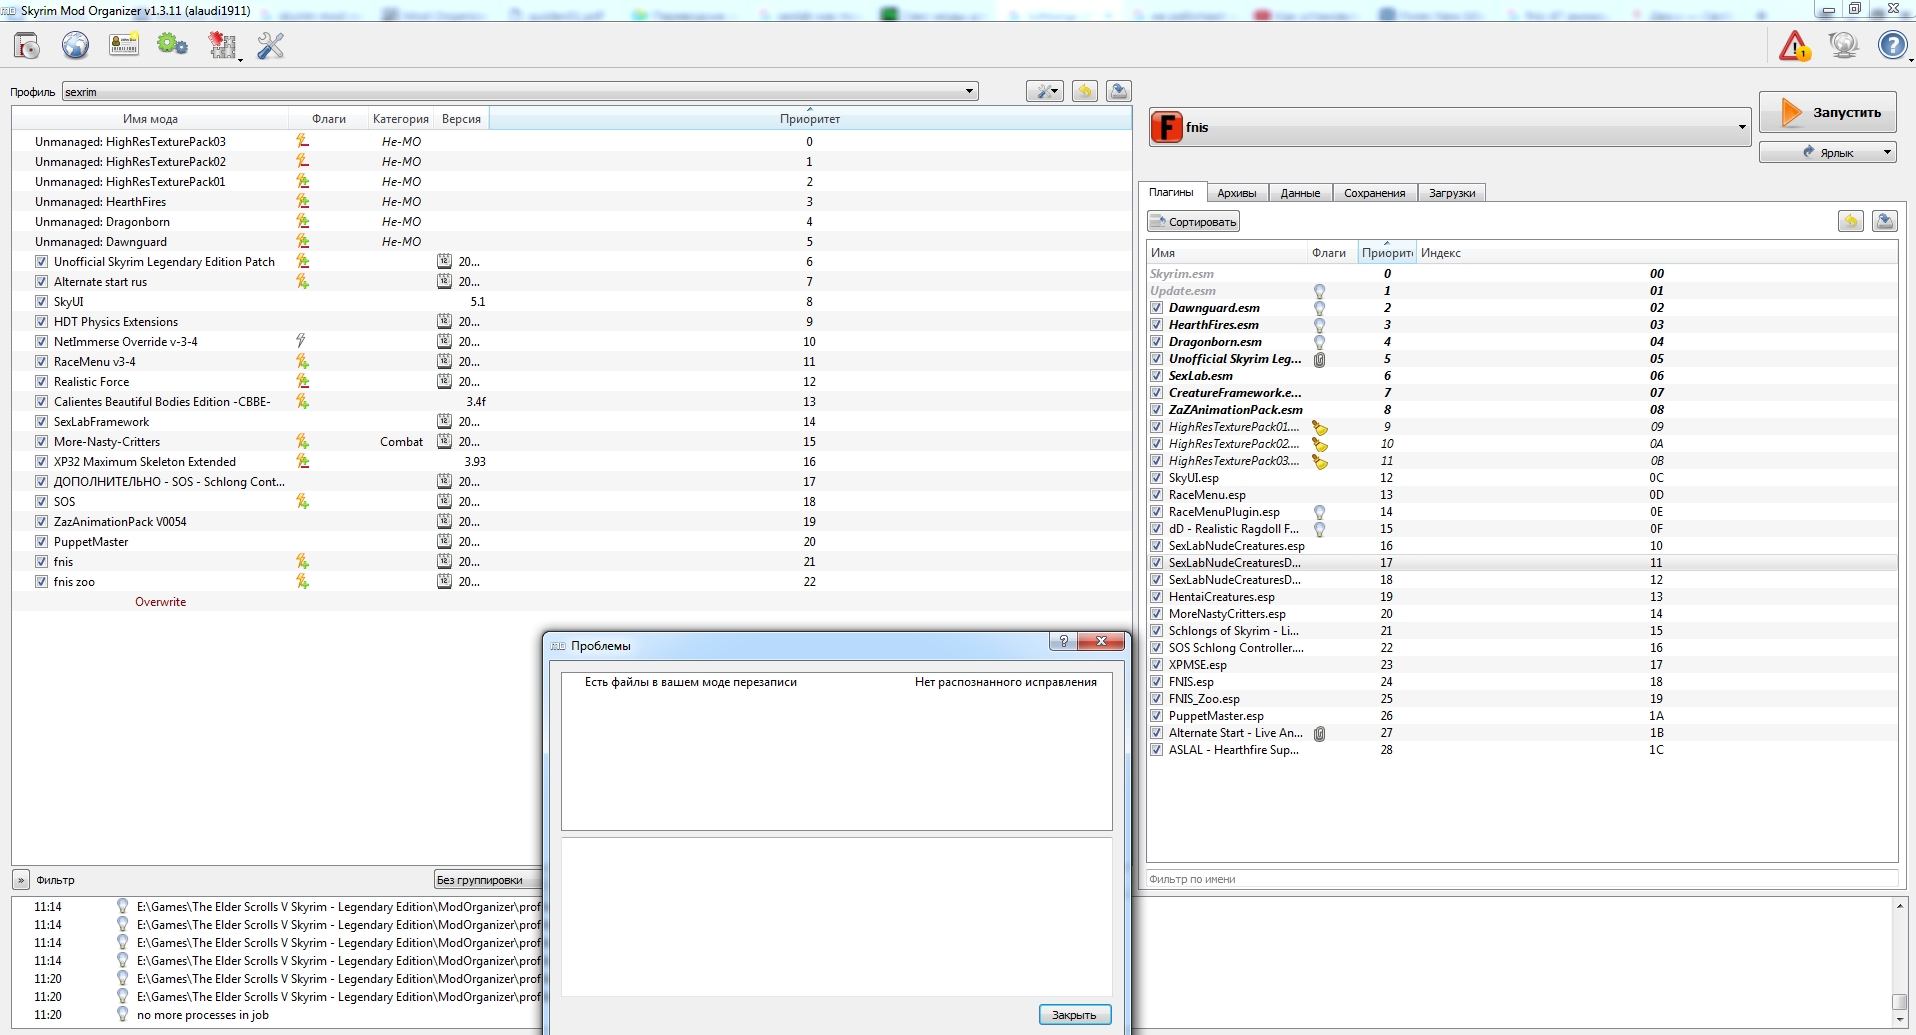1916x1035 pixels.
Task: Click the log panel vertical scrollbar
Action: point(1899,961)
